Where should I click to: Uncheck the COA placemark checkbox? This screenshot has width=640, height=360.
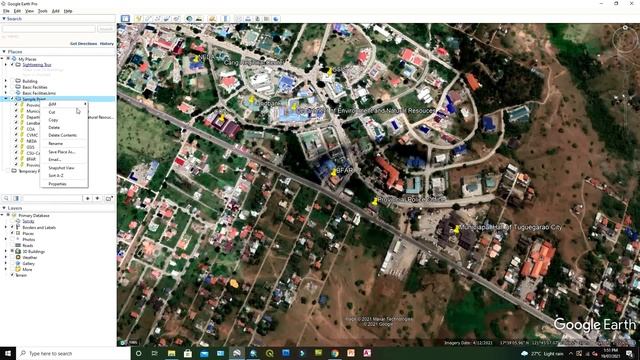coord(16,129)
